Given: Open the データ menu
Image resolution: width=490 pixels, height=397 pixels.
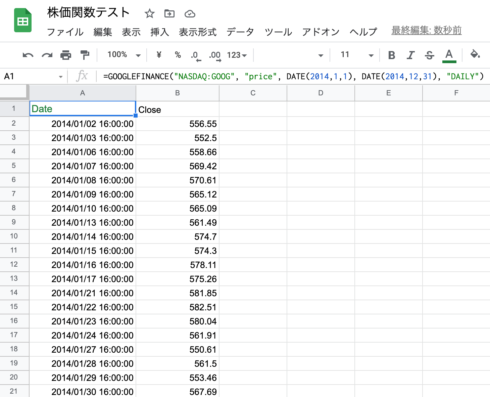Looking at the screenshot, I should click(x=240, y=32).
